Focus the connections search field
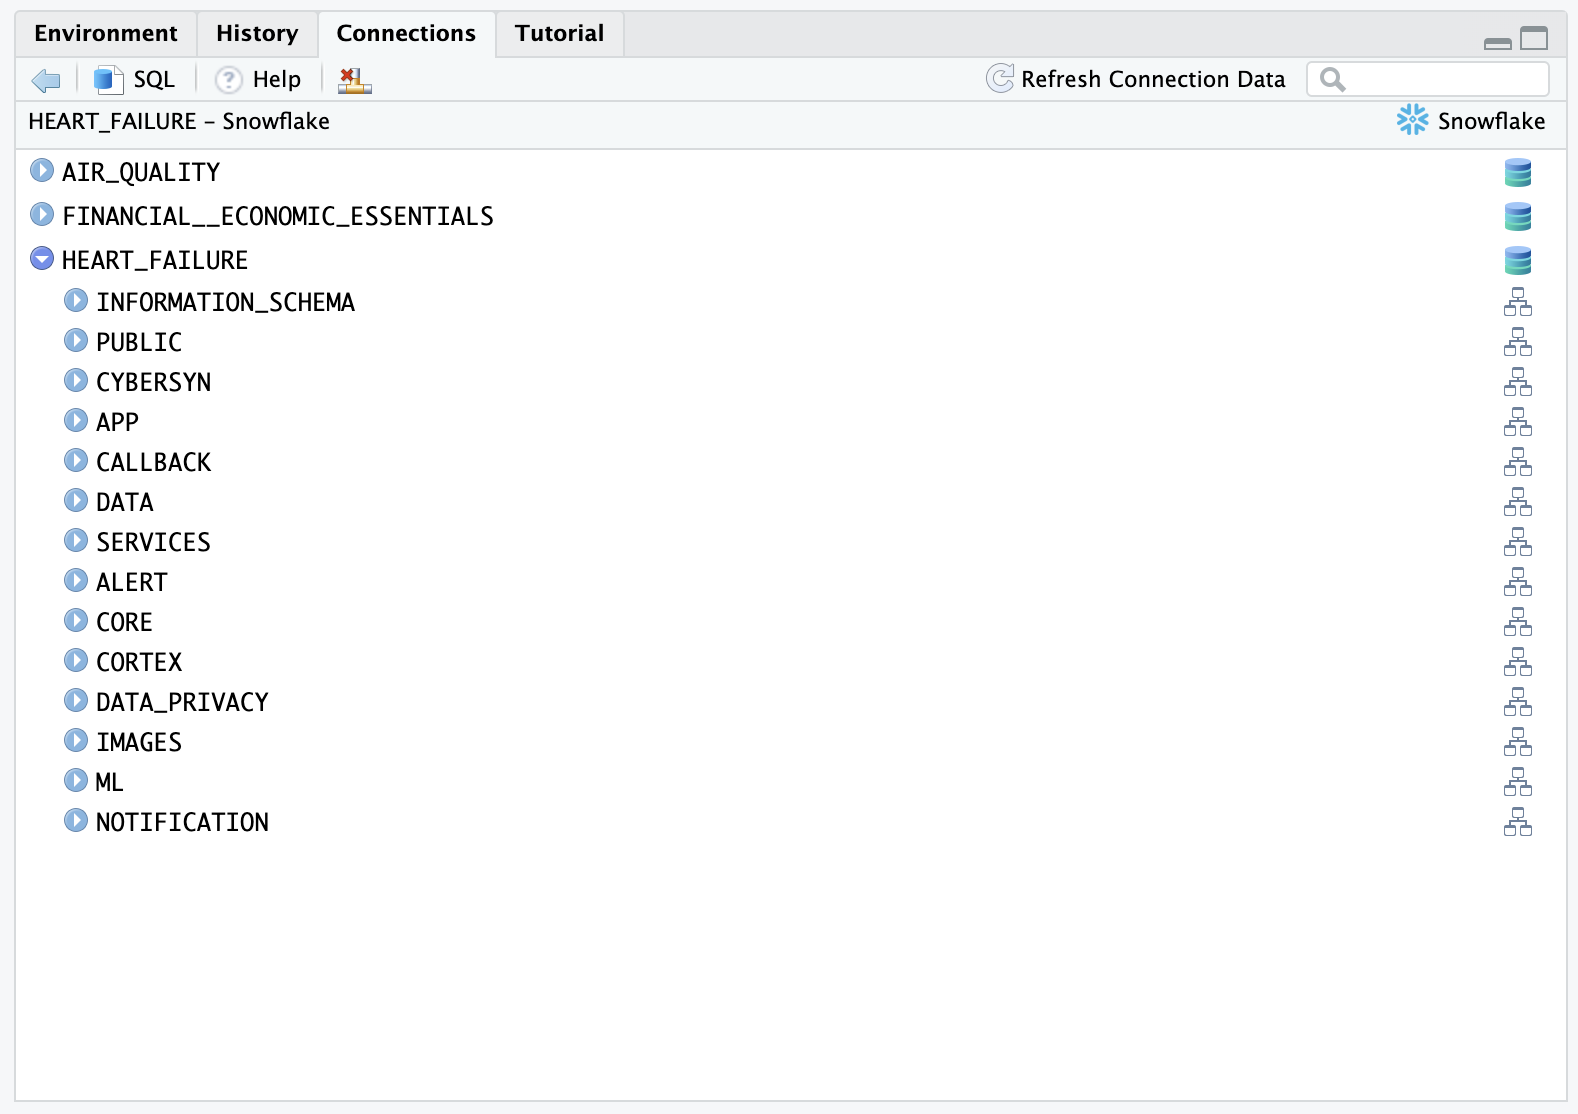 coord(1428,79)
